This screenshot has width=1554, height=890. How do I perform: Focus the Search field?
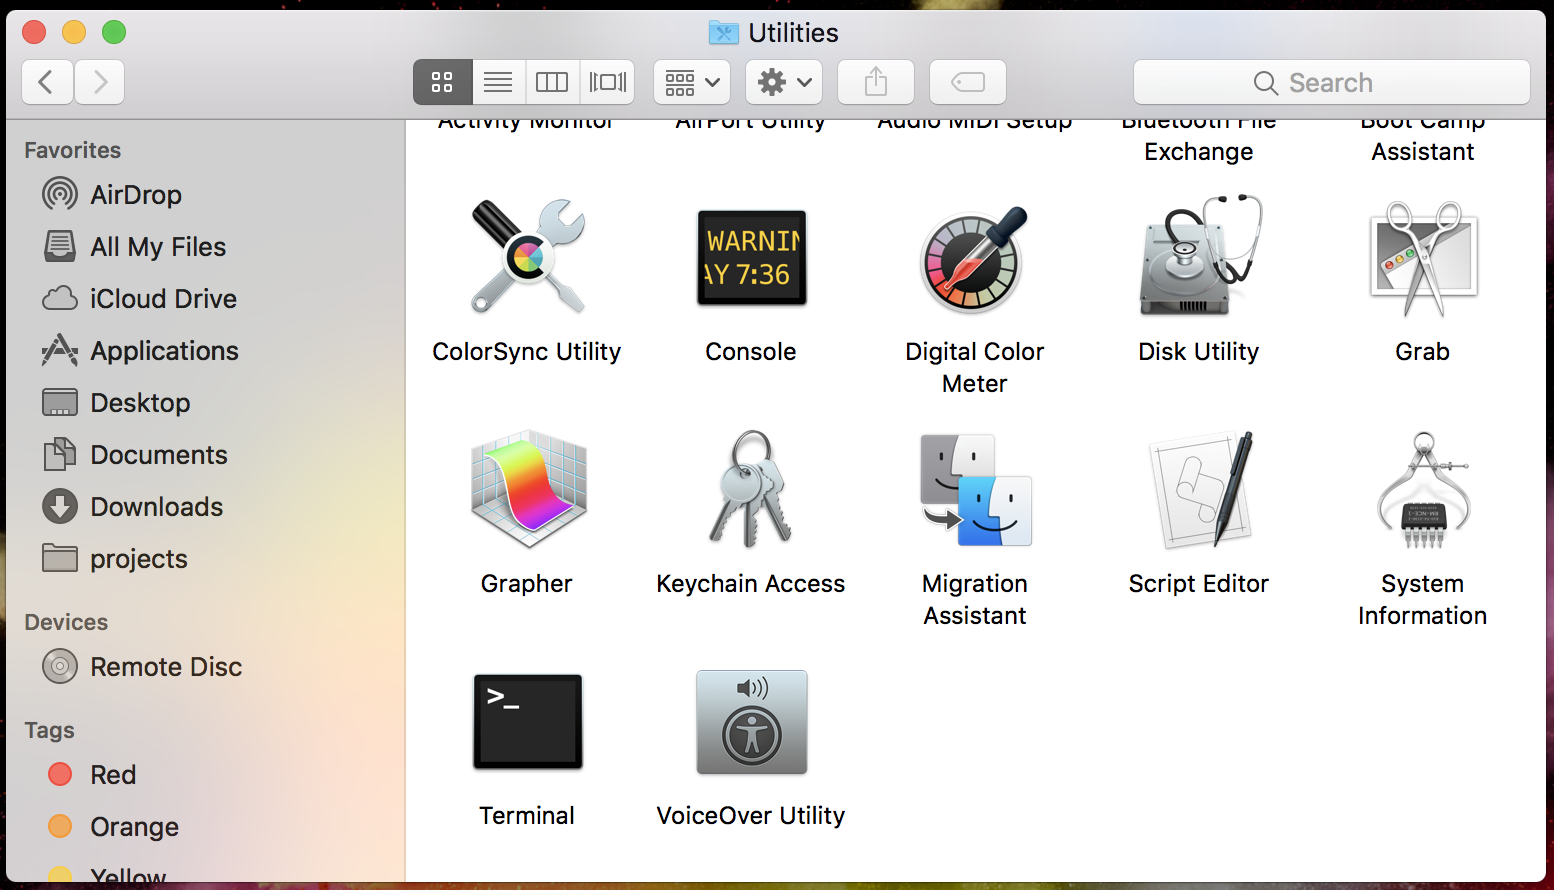(x=1332, y=82)
